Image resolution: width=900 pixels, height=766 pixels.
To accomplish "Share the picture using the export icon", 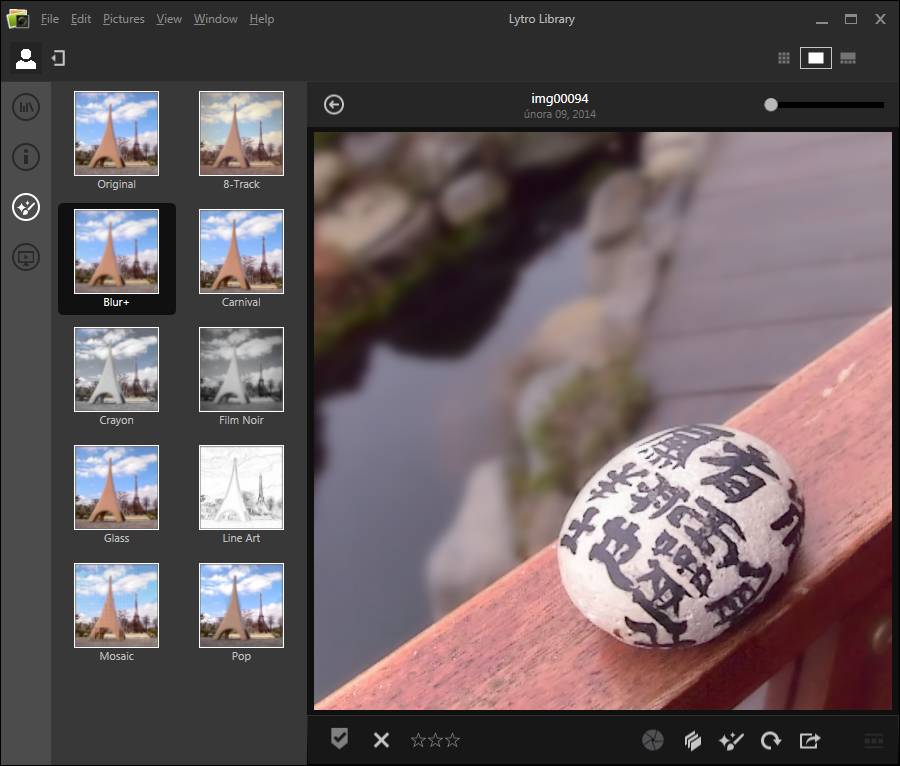I will [810, 740].
